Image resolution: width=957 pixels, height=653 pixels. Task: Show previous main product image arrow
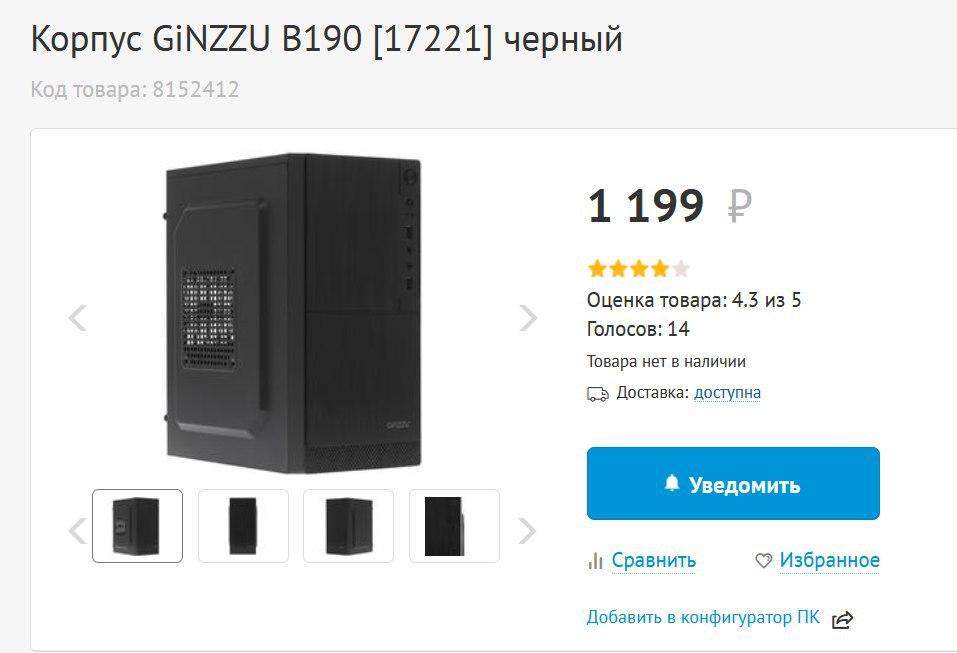click(78, 318)
